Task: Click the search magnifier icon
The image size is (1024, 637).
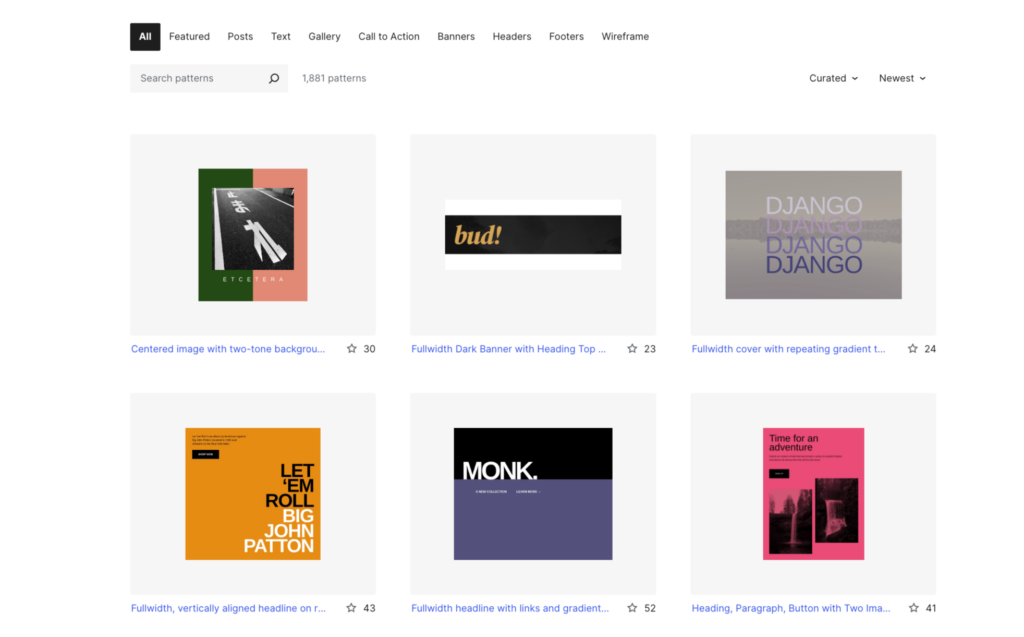Action: click(273, 78)
